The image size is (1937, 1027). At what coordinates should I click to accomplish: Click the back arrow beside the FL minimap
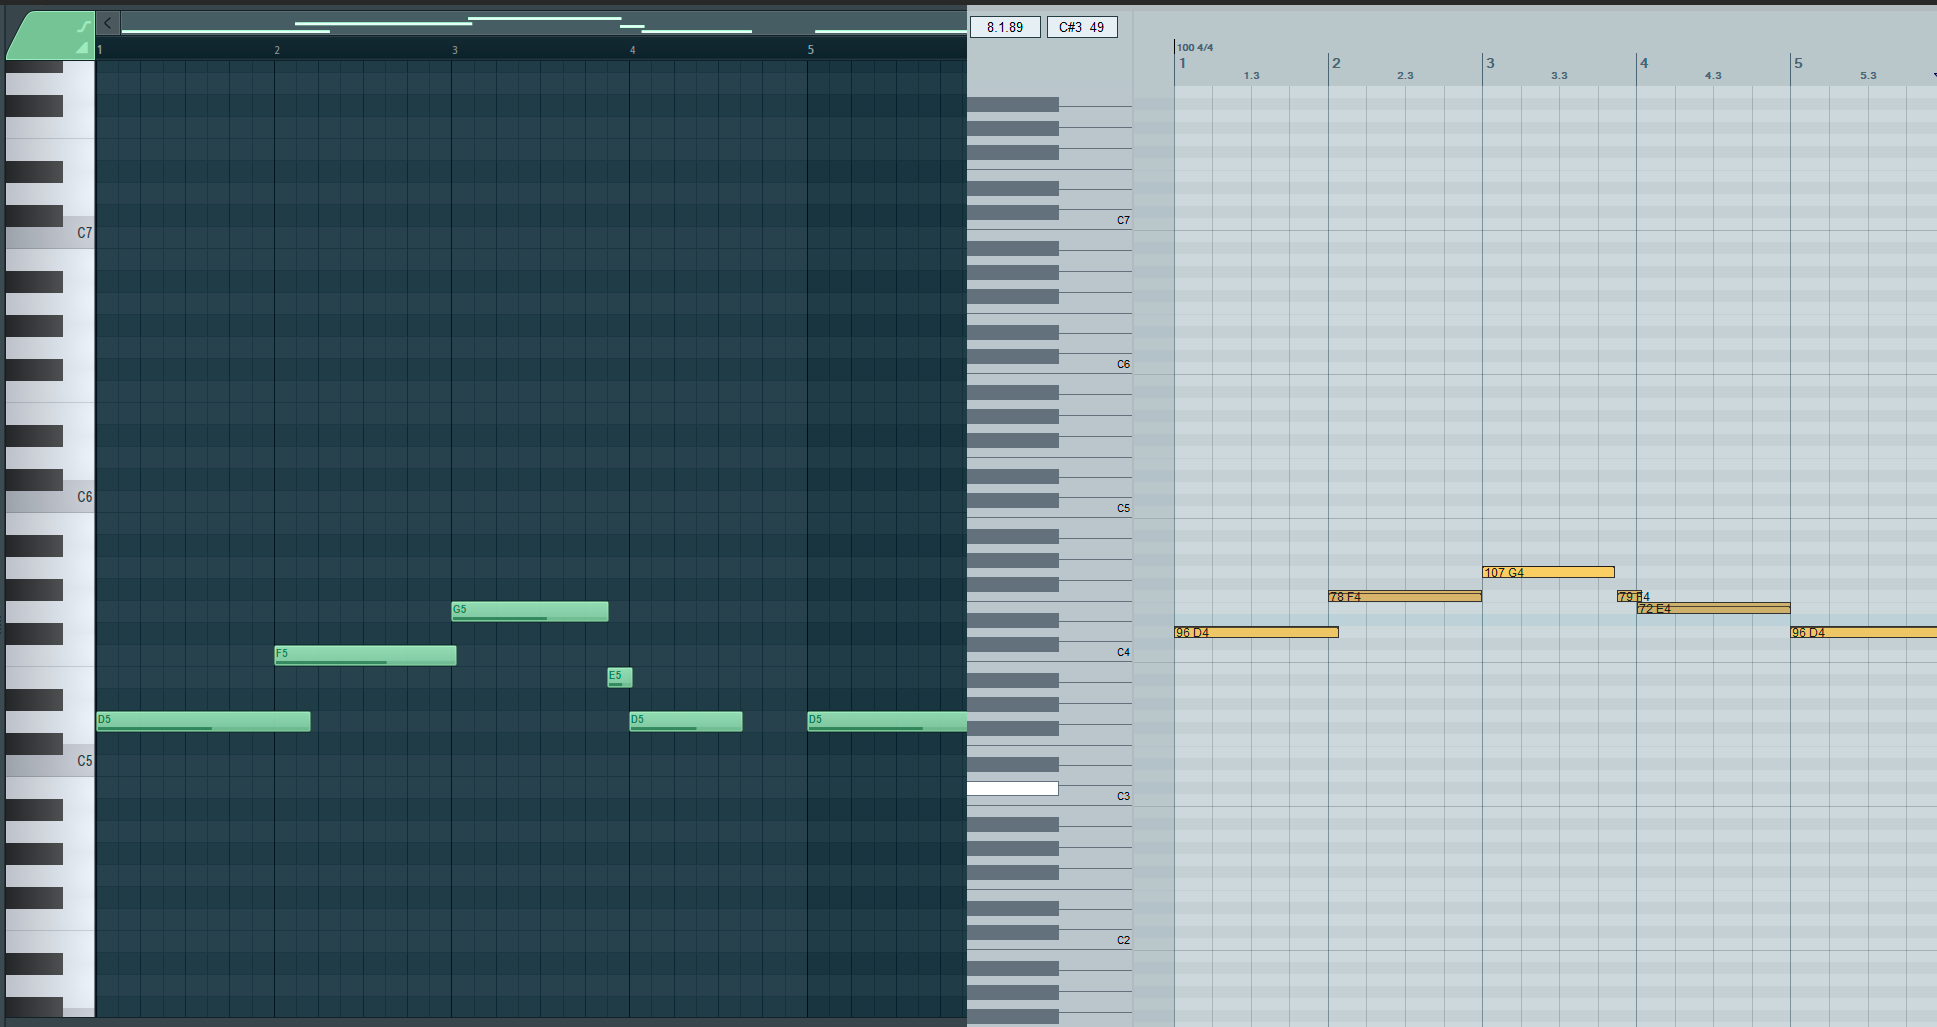tap(108, 23)
